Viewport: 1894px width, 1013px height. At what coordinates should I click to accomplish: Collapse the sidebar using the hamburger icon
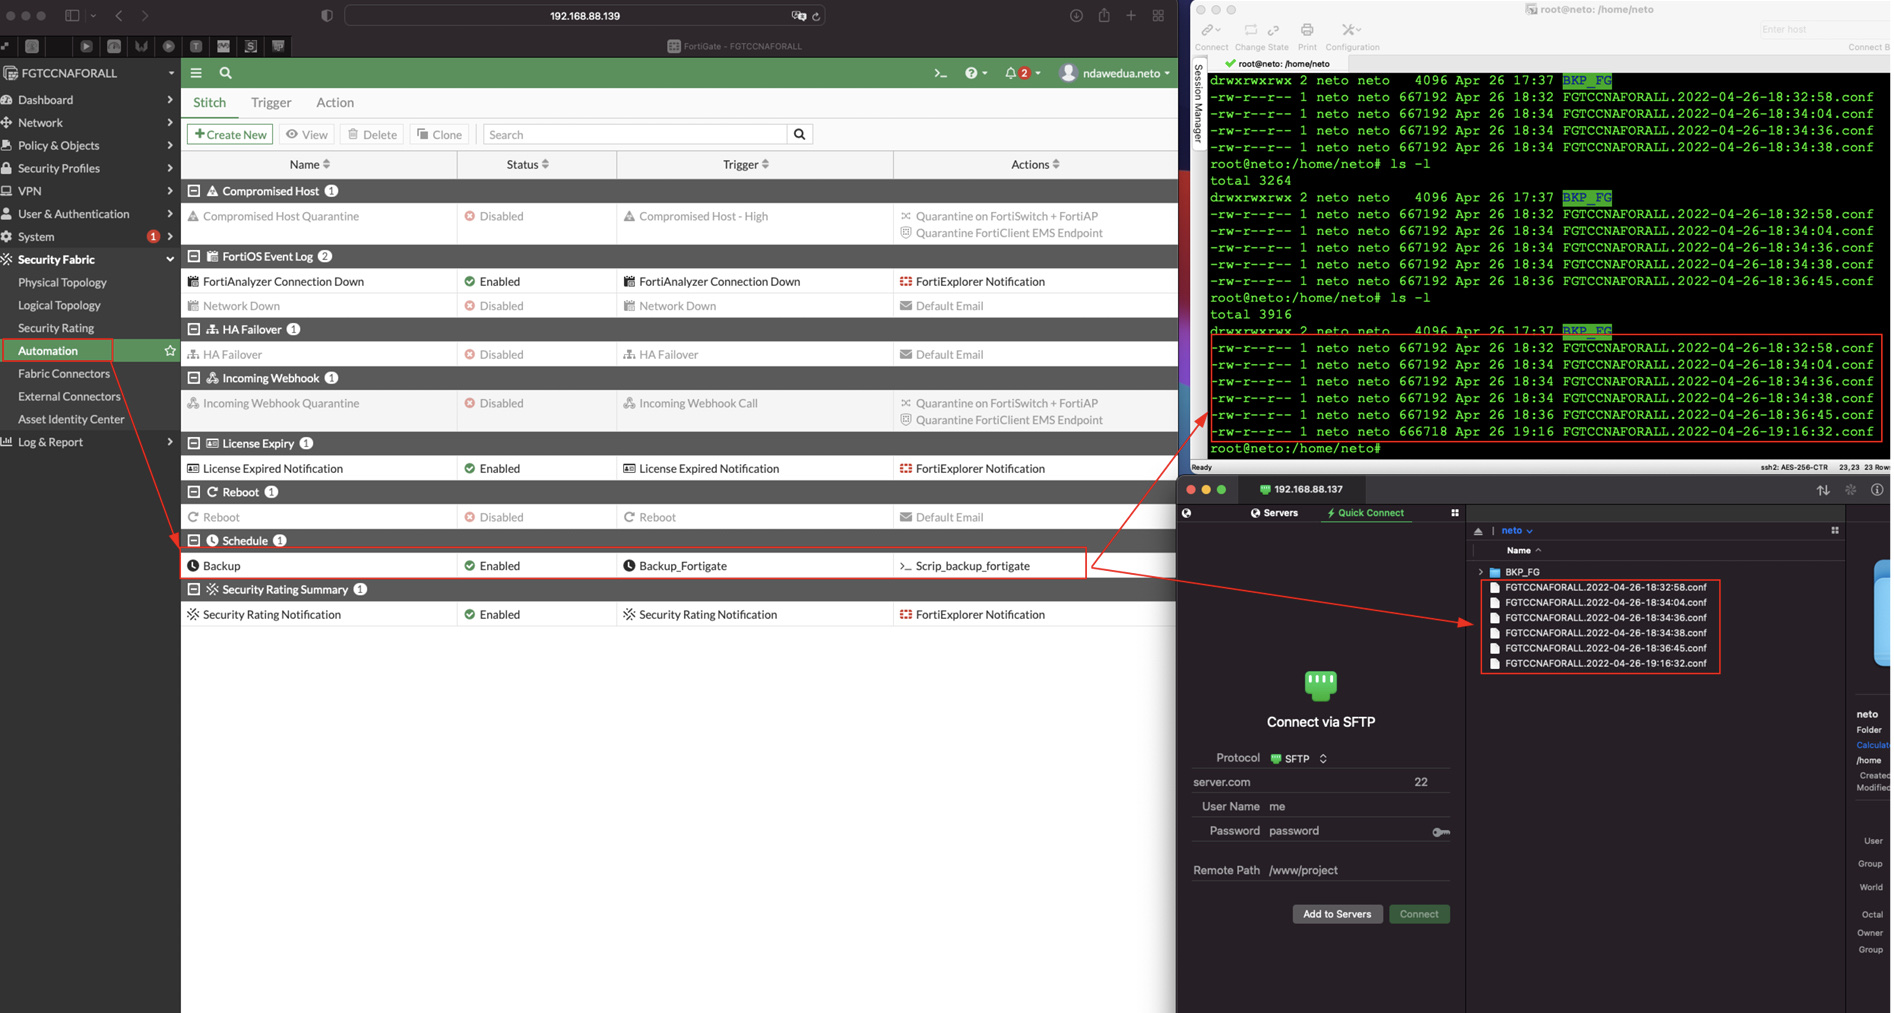tap(196, 73)
